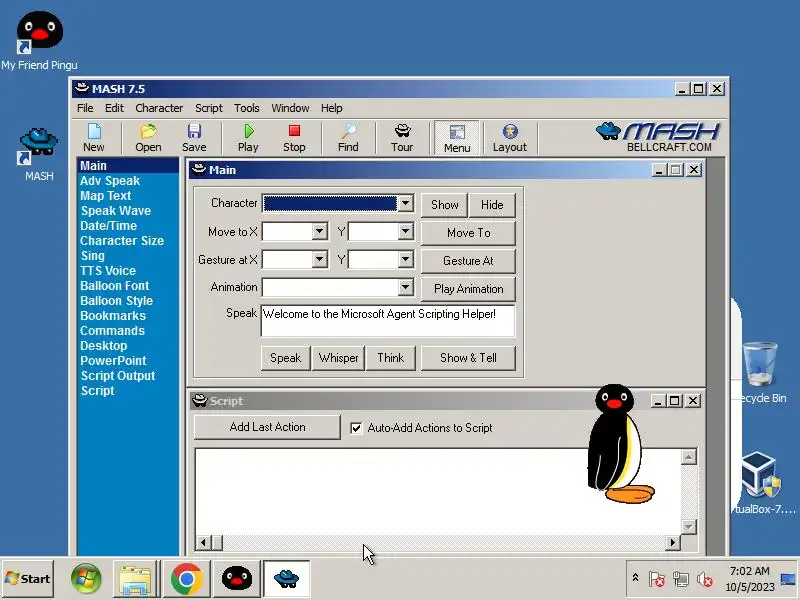800x600 pixels.
Task: Open the Windows Start menu
Action: click(x=28, y=579)
